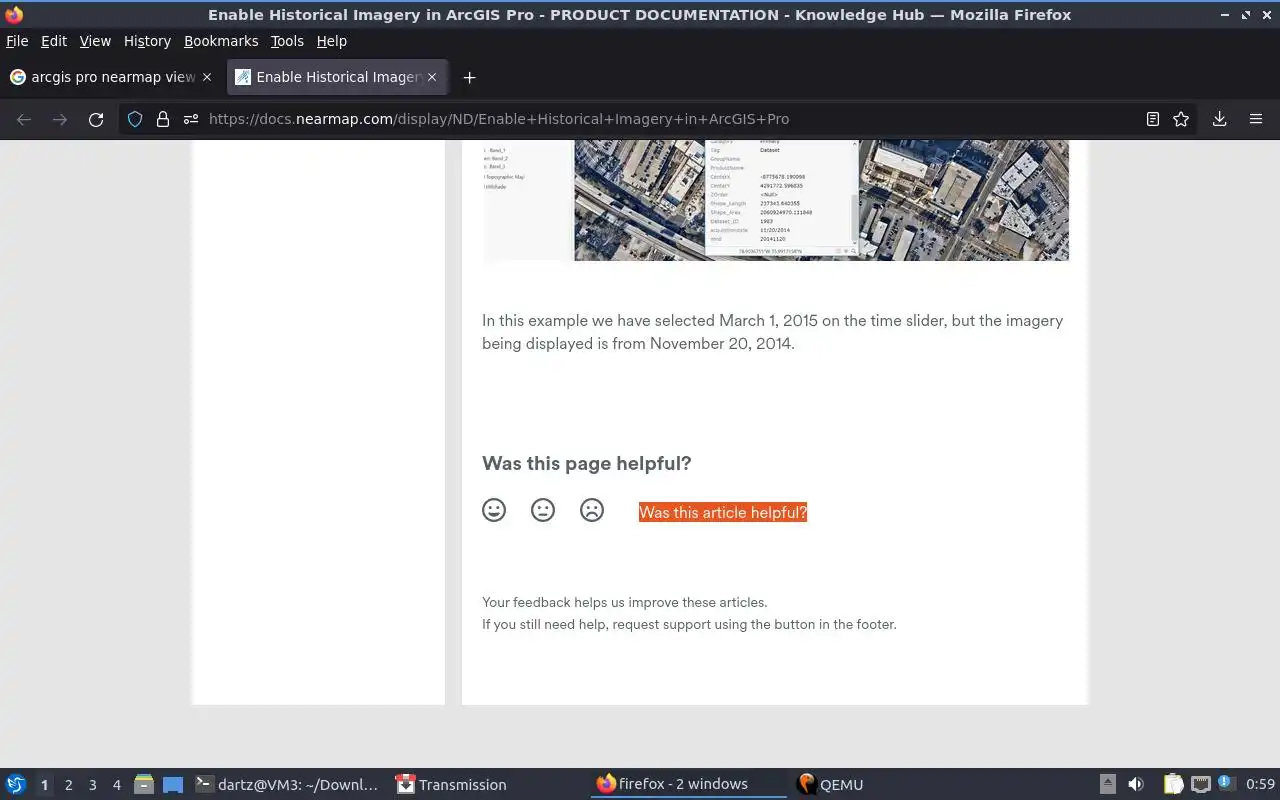Viewport: 1280px width, 800px height.
Task: Go forward to the next page
Action: 60,119
